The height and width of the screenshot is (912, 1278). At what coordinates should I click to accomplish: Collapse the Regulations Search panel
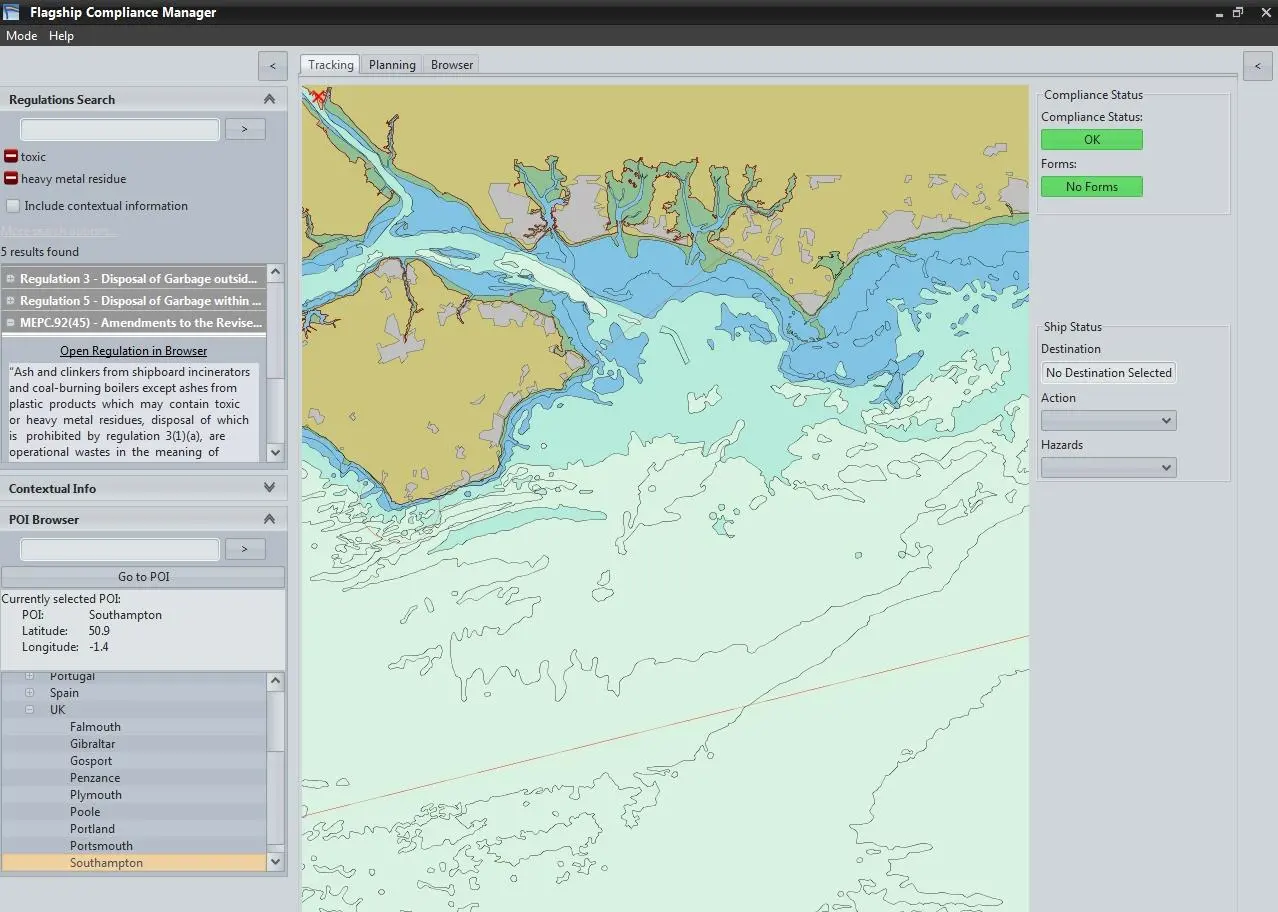(269, 99)
